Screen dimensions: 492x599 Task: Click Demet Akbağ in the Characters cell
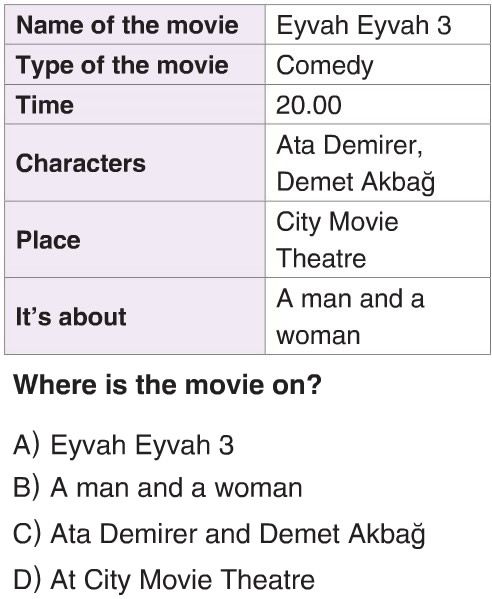coord(356,181)
